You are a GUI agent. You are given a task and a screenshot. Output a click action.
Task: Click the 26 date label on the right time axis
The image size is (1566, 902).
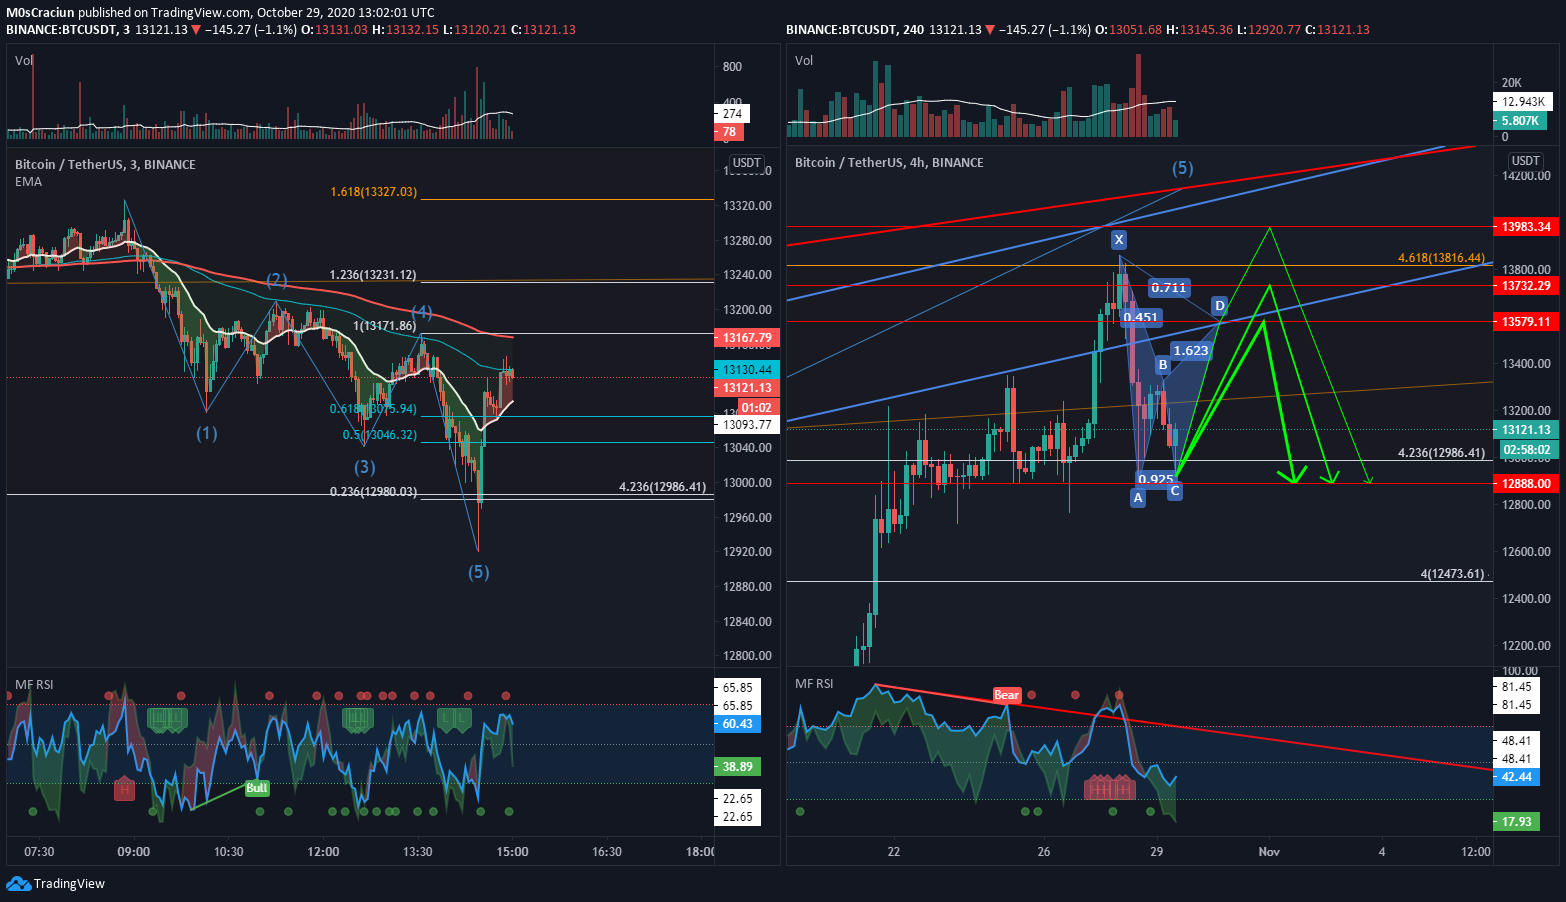point(1044,852)
